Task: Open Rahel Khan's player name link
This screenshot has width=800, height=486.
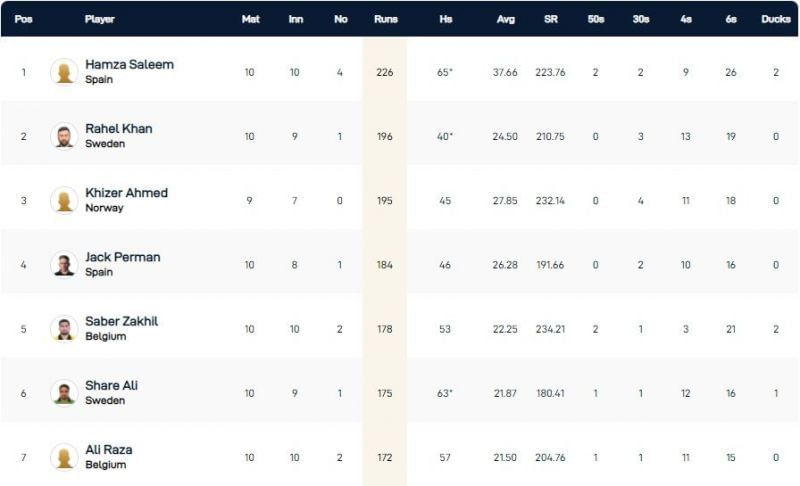Action: pyautogui.click(x=119, y=129)
